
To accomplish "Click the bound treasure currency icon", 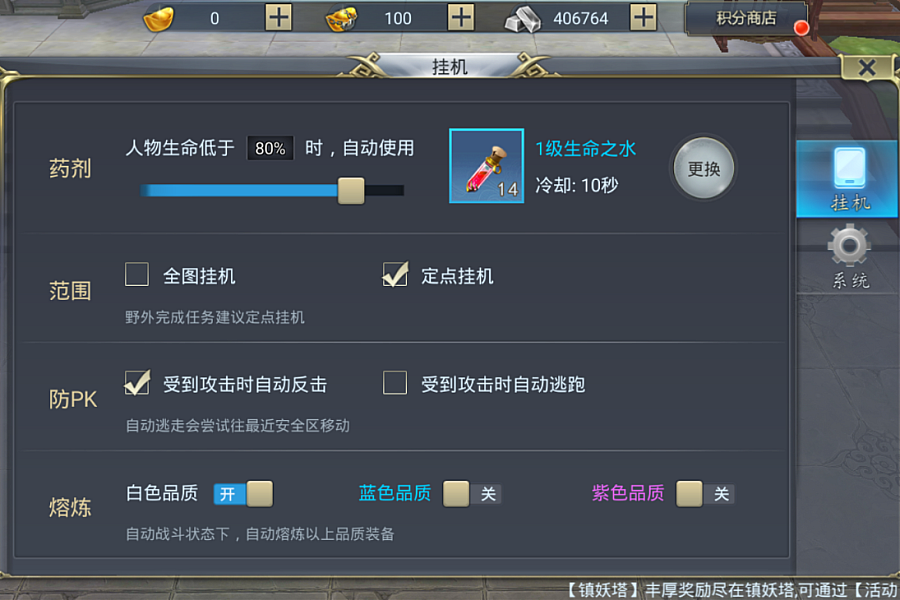I will (341, 19).
